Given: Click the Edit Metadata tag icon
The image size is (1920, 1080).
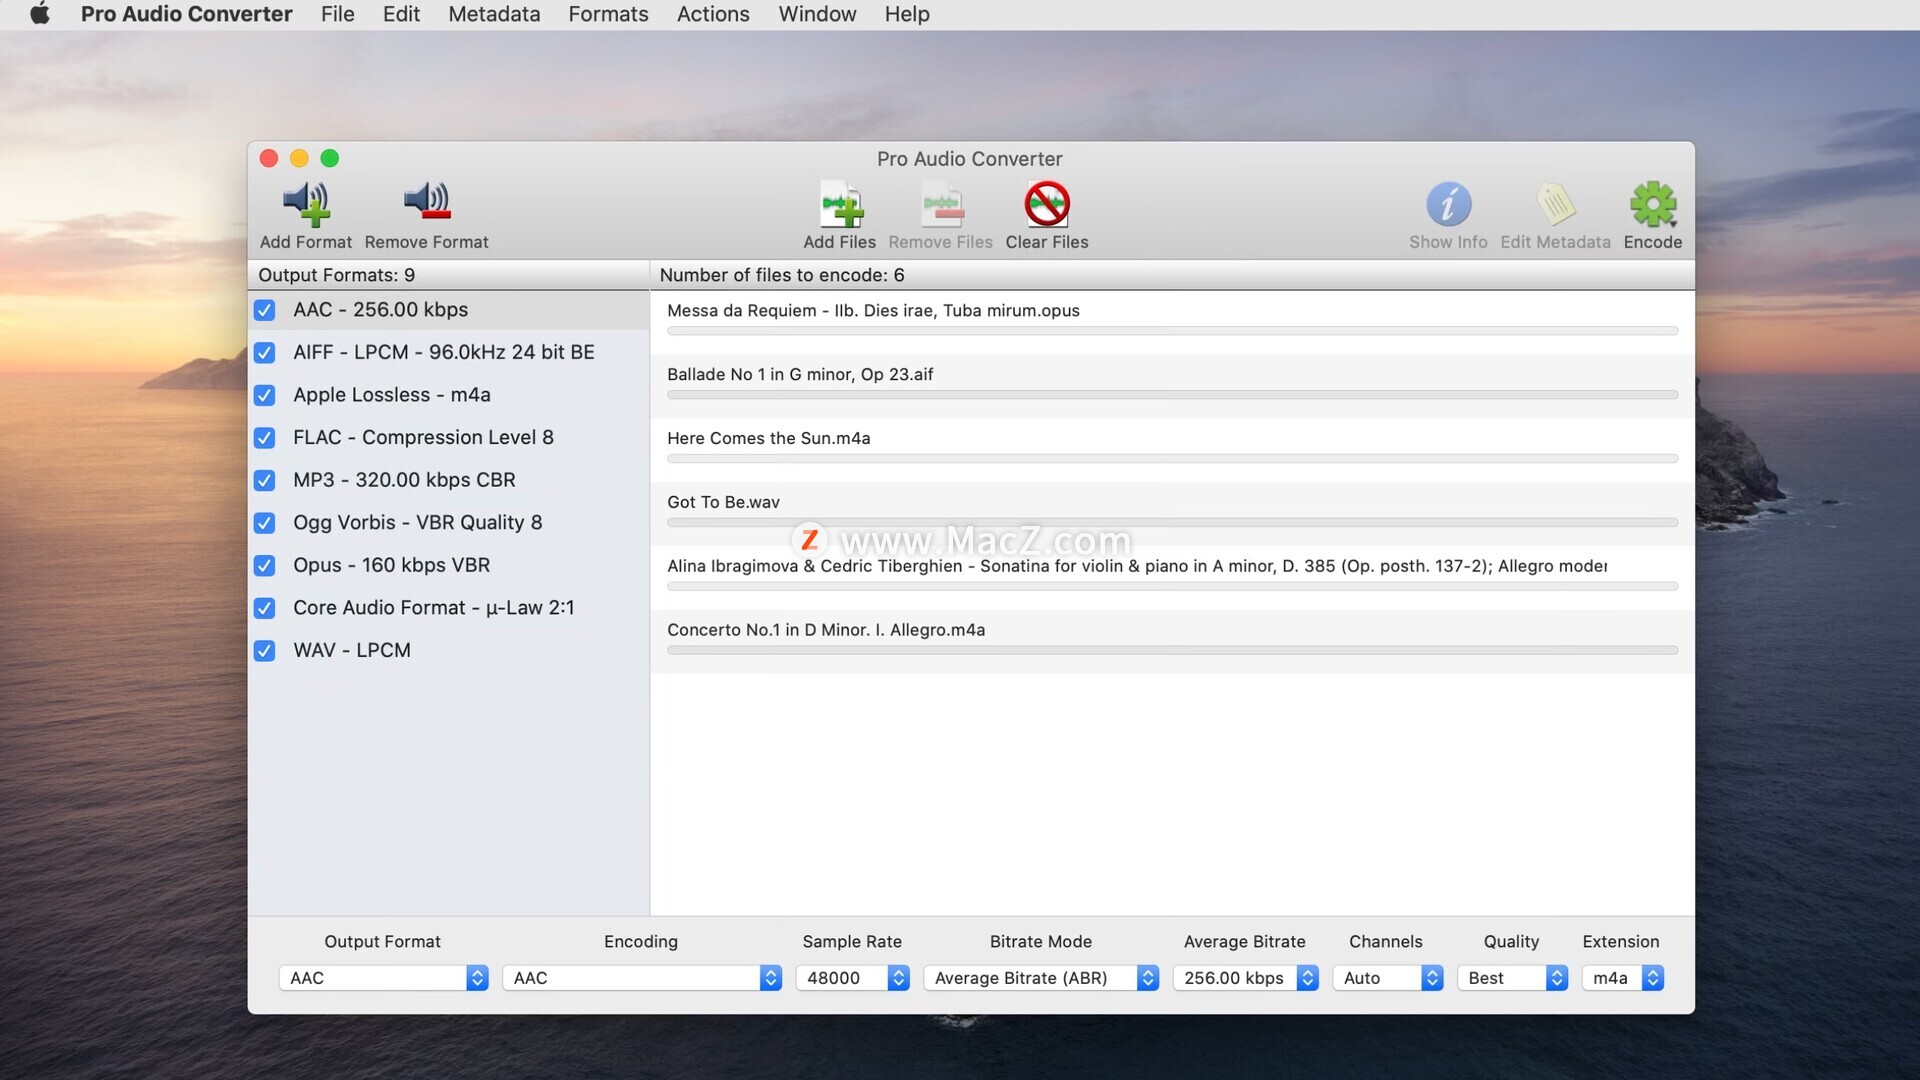Looking at the screenshot, I should [1556, 204].
